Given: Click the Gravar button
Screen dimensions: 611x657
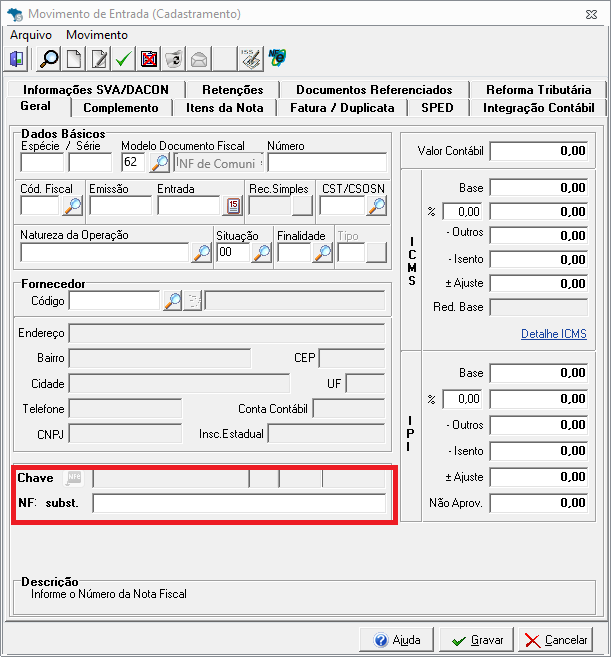Looking at the screenshot, I should [x=476, y=640].
